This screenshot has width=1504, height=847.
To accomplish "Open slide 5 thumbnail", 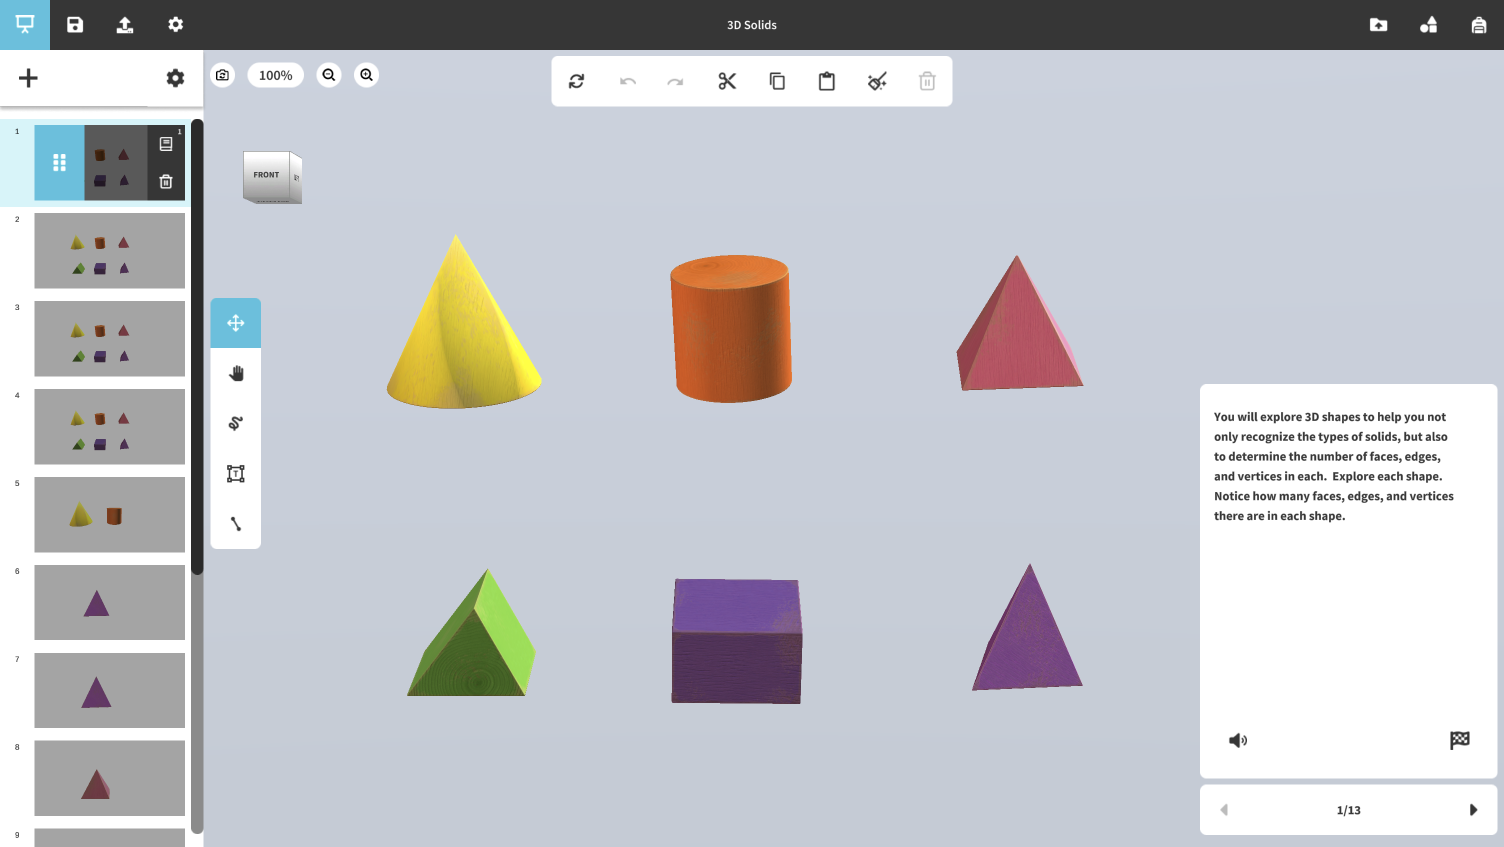I will pos(110,515).
